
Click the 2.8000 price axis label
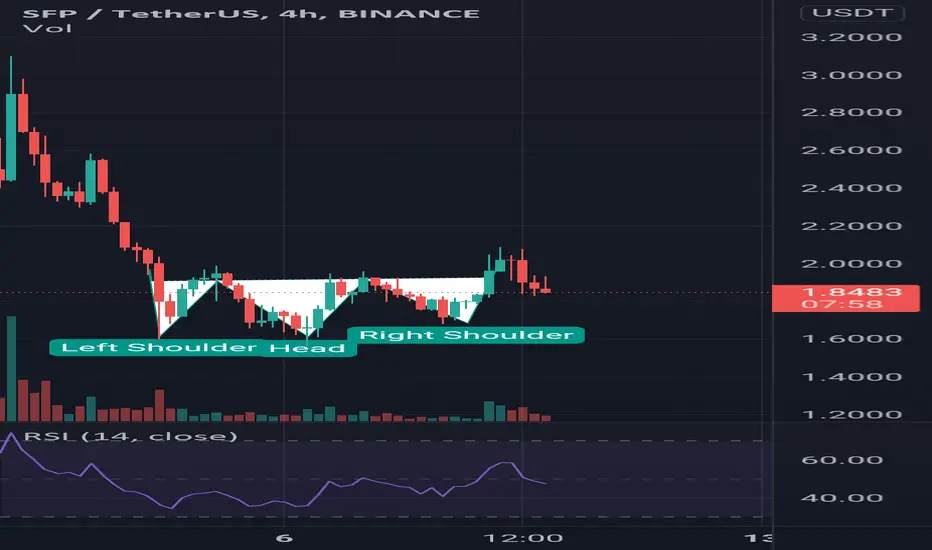(852, 112)
